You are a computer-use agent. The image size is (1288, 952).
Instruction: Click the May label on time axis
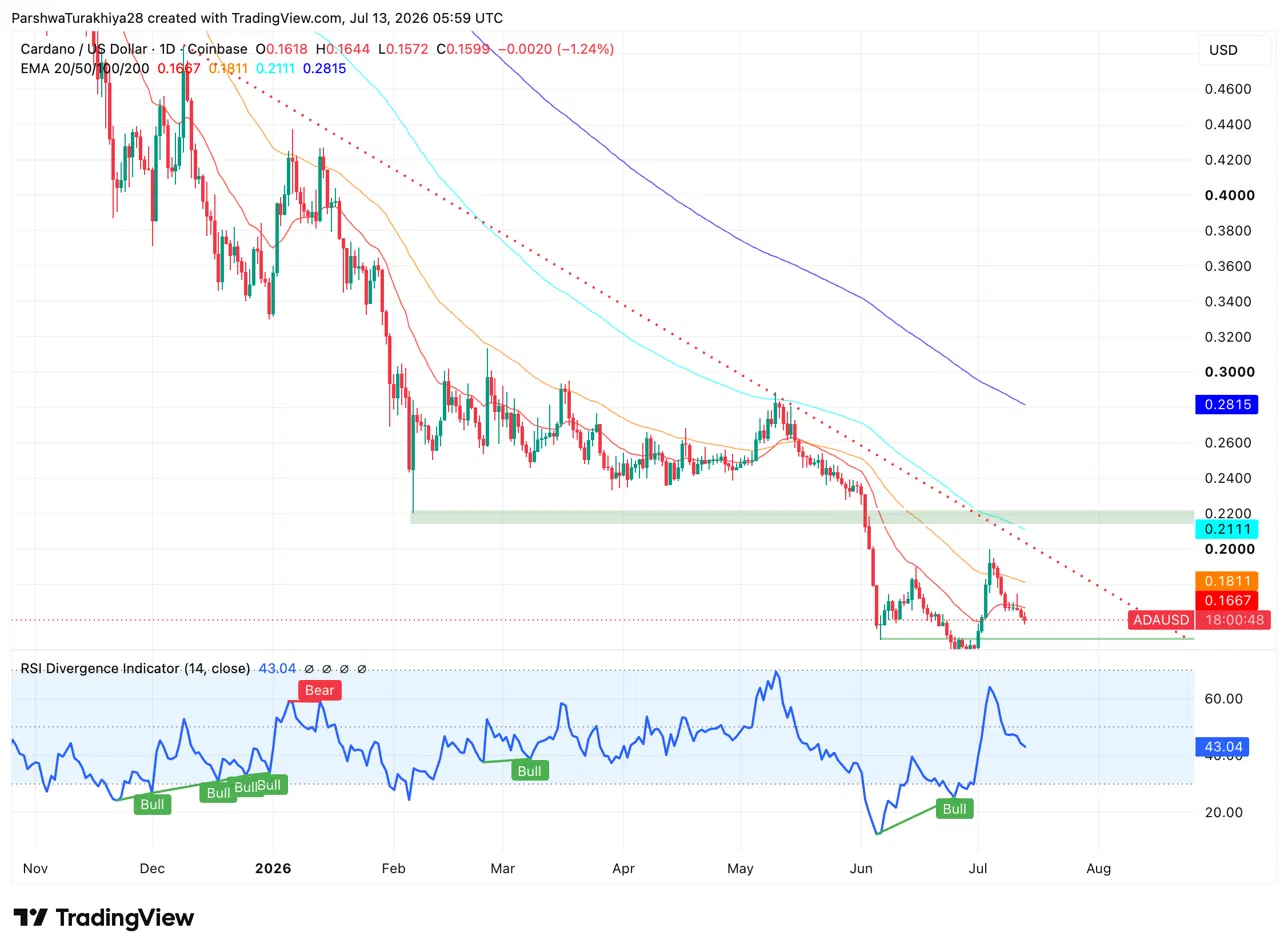[x=741, y=868]
